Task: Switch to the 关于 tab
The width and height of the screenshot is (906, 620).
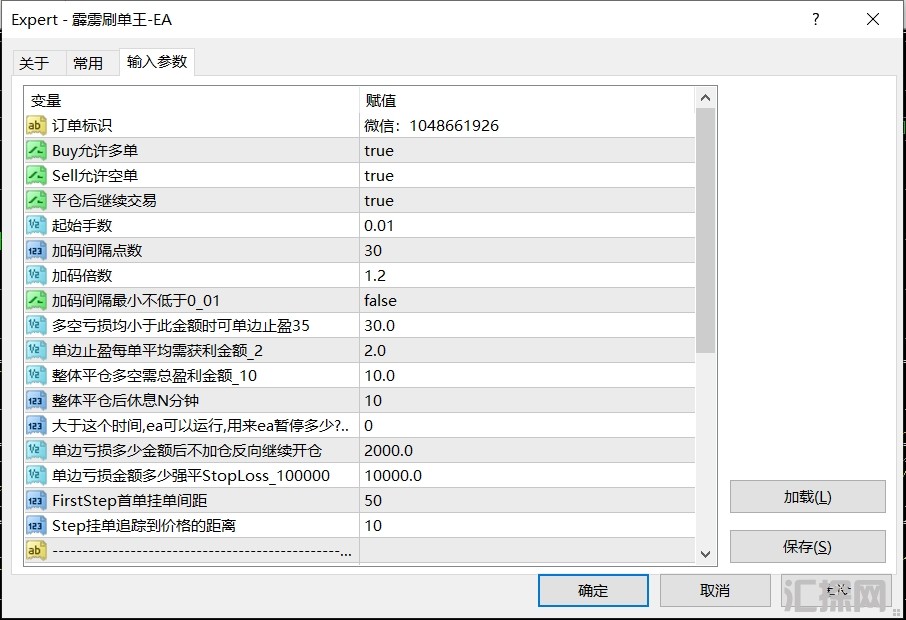Action: coord(34,63)
